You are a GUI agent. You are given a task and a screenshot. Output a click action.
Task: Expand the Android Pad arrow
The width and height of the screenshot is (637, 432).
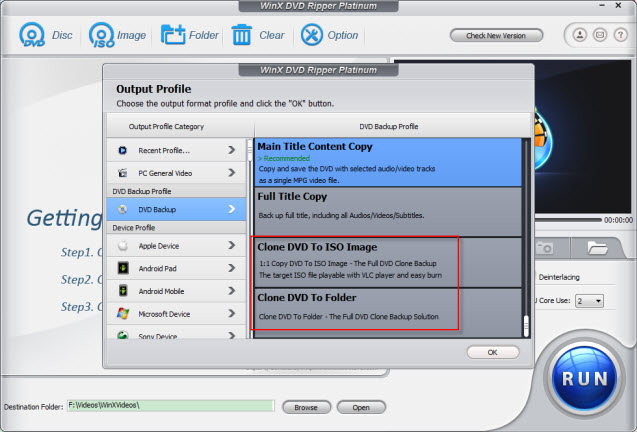tap(232, 268)
